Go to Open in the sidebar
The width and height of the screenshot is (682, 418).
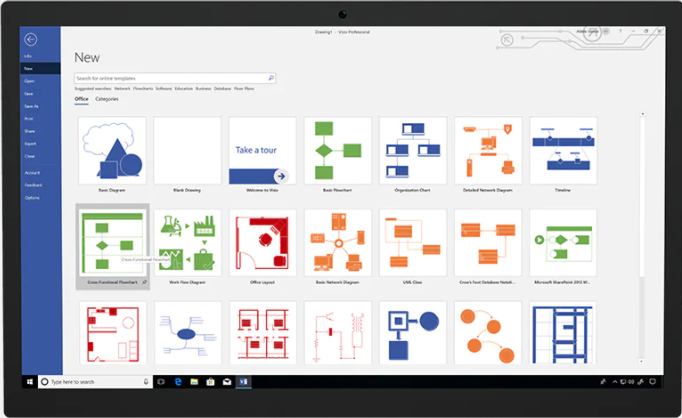(29, 81)
